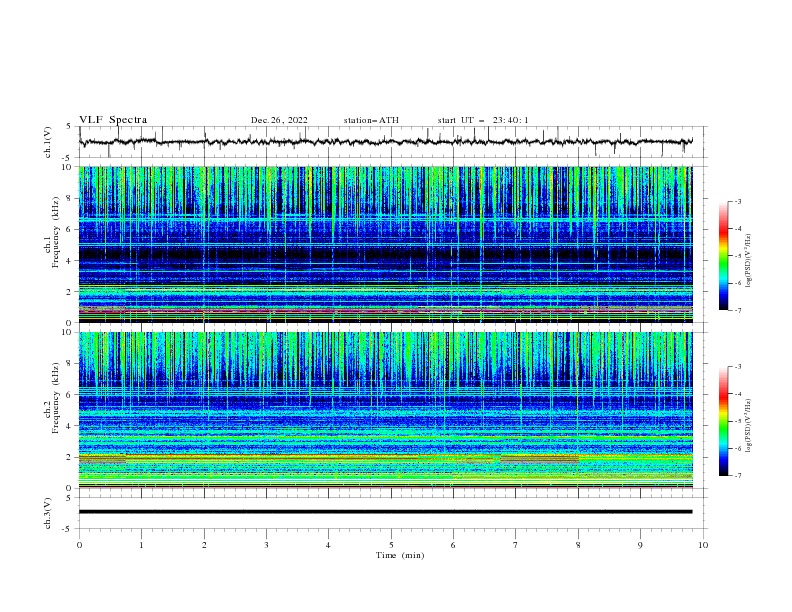Click the ch.1 voltage waveform trace

(x=386, y=142)
